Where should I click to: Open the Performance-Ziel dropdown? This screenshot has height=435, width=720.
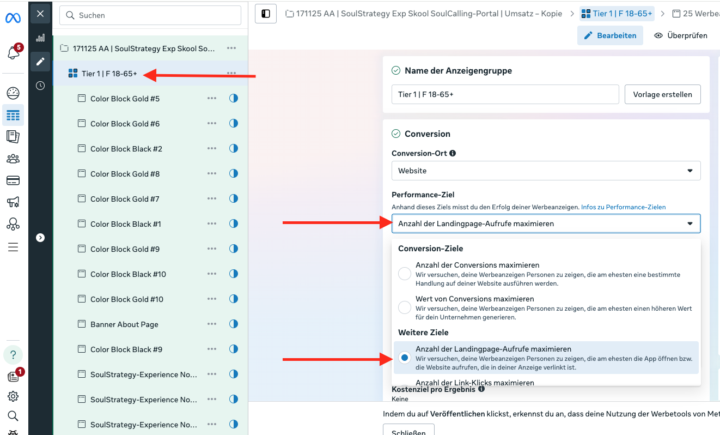(x=546, y=224)
